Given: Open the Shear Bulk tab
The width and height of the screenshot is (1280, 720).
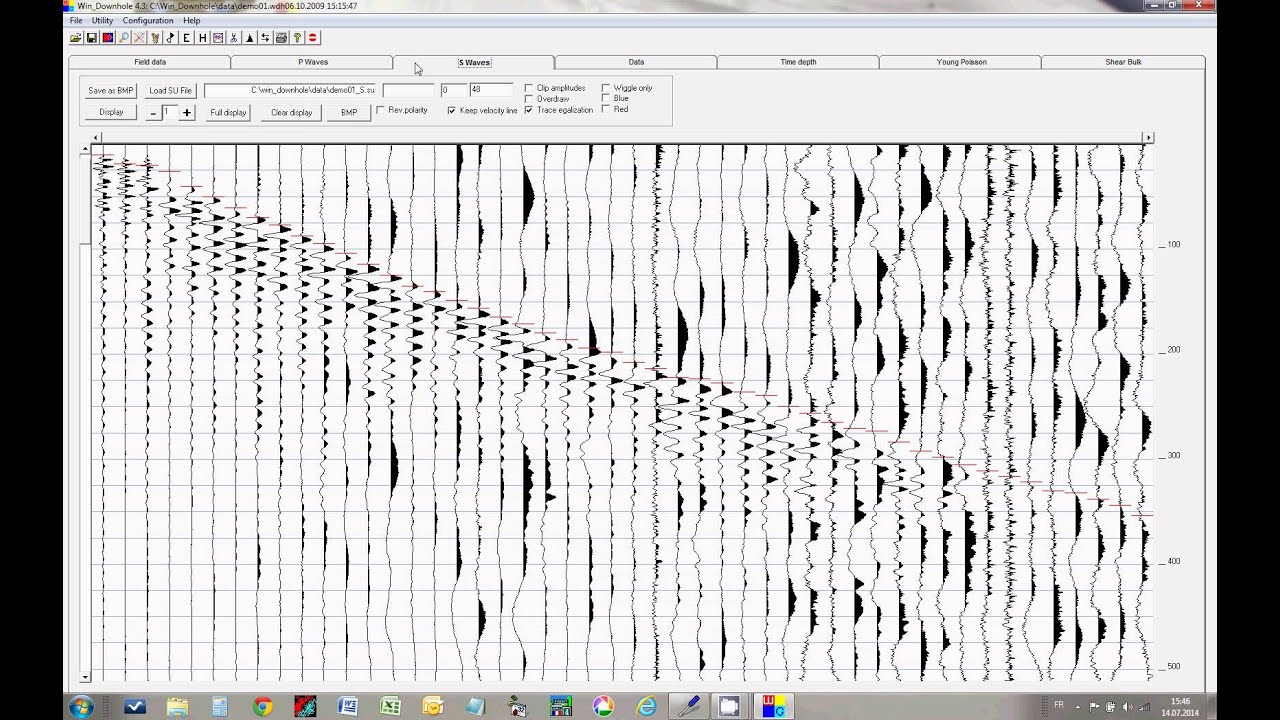Looking at the screenshot, I should click(x=1123, y=62).
